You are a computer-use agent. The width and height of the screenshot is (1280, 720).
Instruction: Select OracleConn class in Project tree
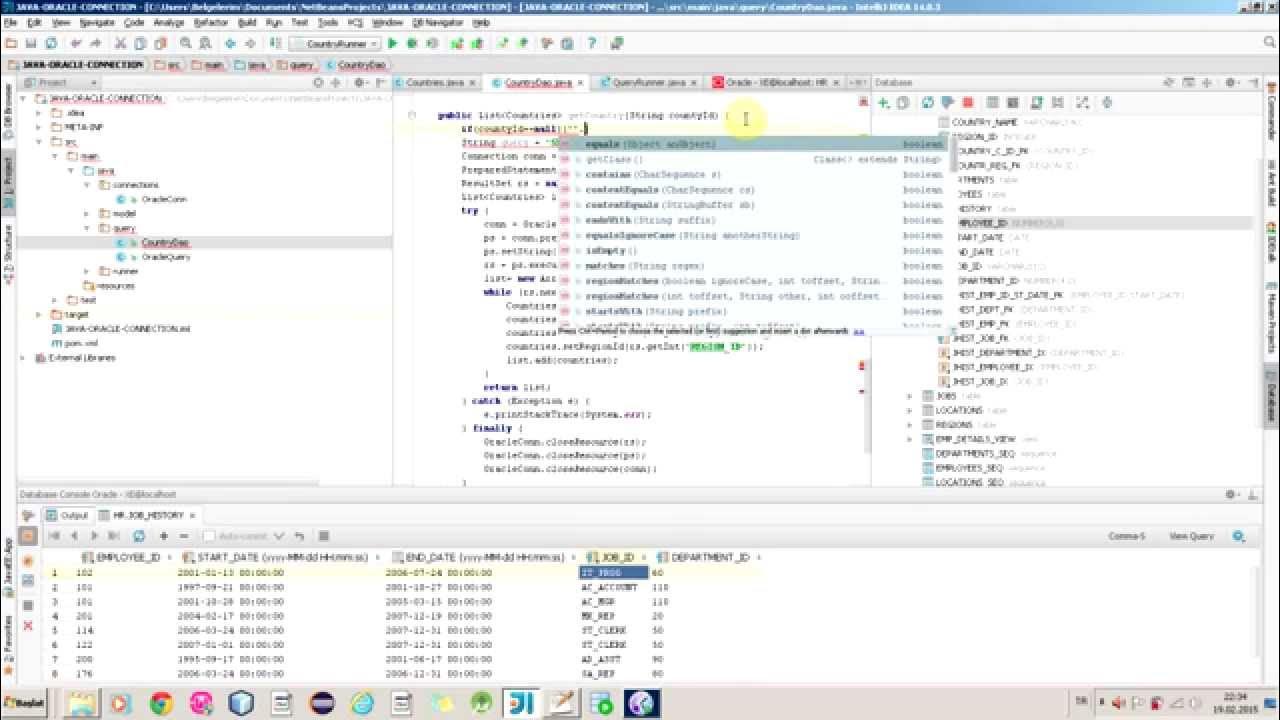pyautogui.click(x=164, y=199)
